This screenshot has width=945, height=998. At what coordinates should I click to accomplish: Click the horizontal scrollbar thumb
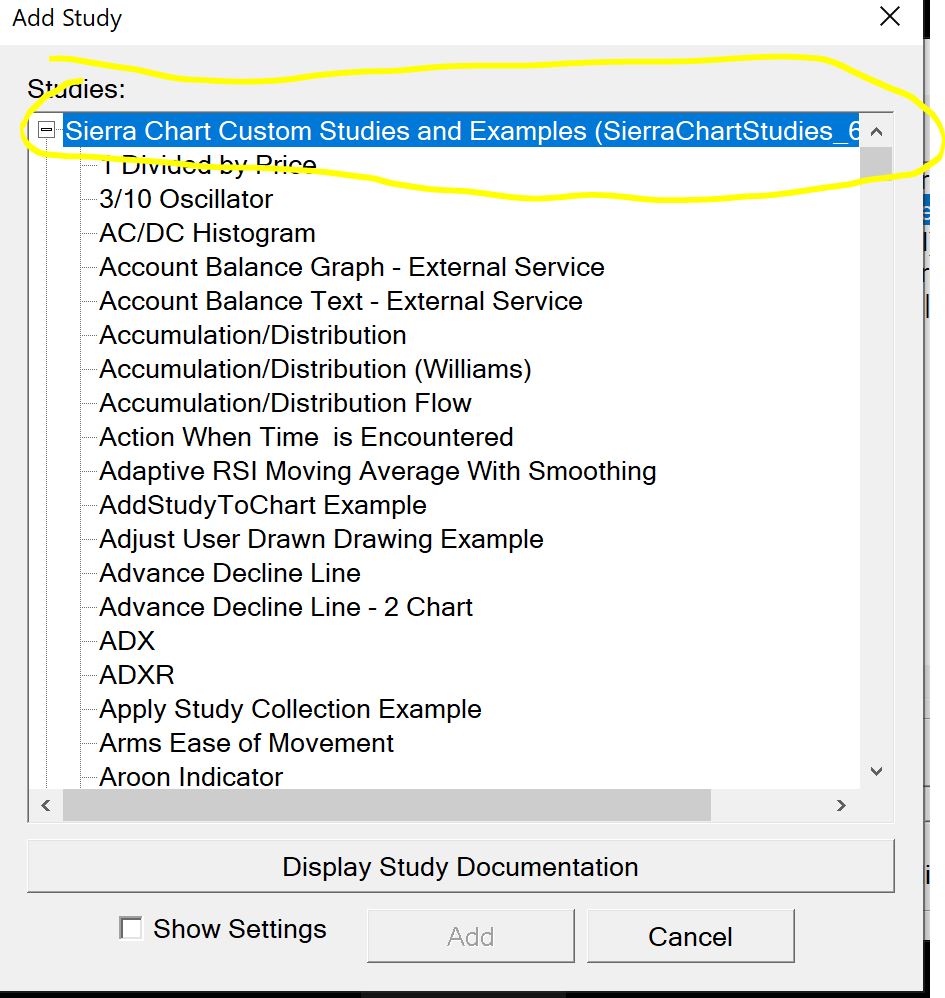387,806
